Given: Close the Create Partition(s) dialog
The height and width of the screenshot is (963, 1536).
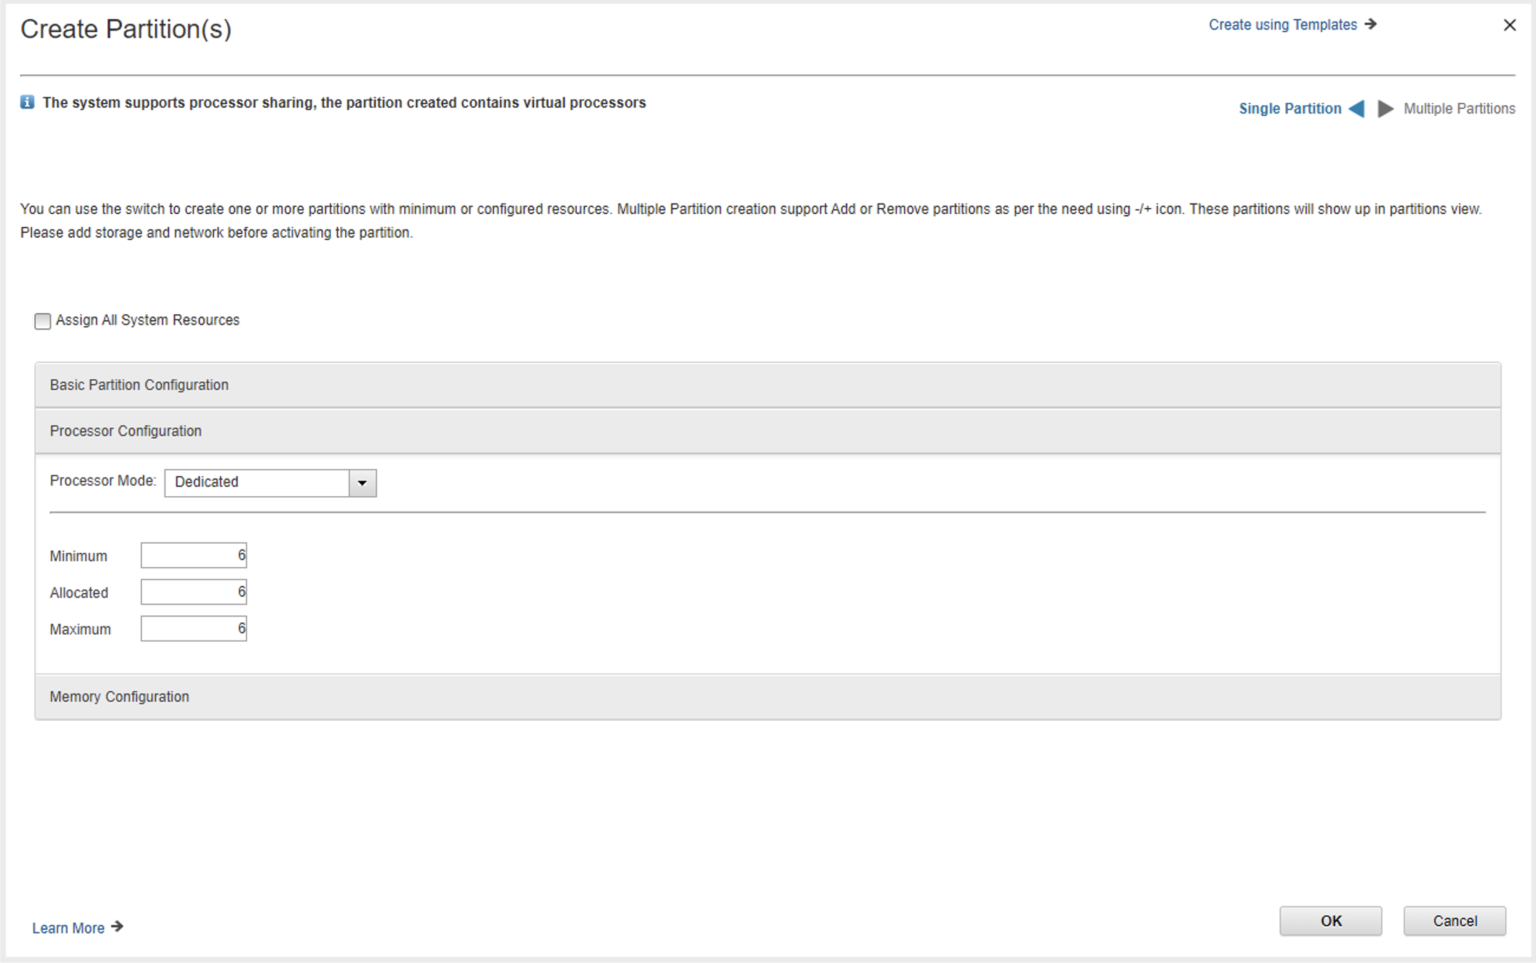Looking at the screenshot, I should click(1510, 24).
